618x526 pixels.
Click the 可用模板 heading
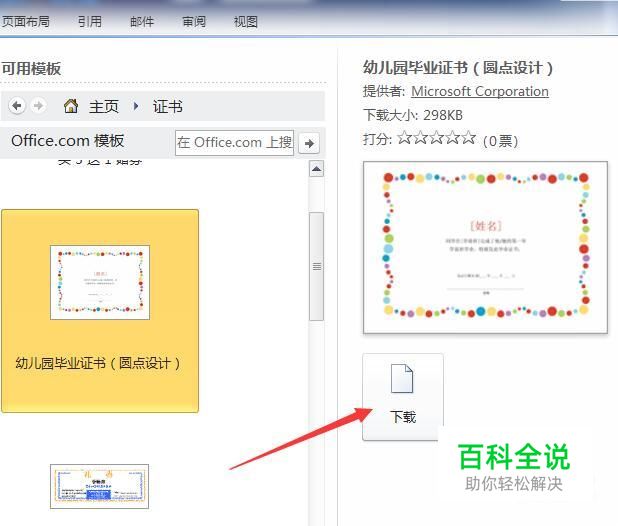[x=32, y=69]
